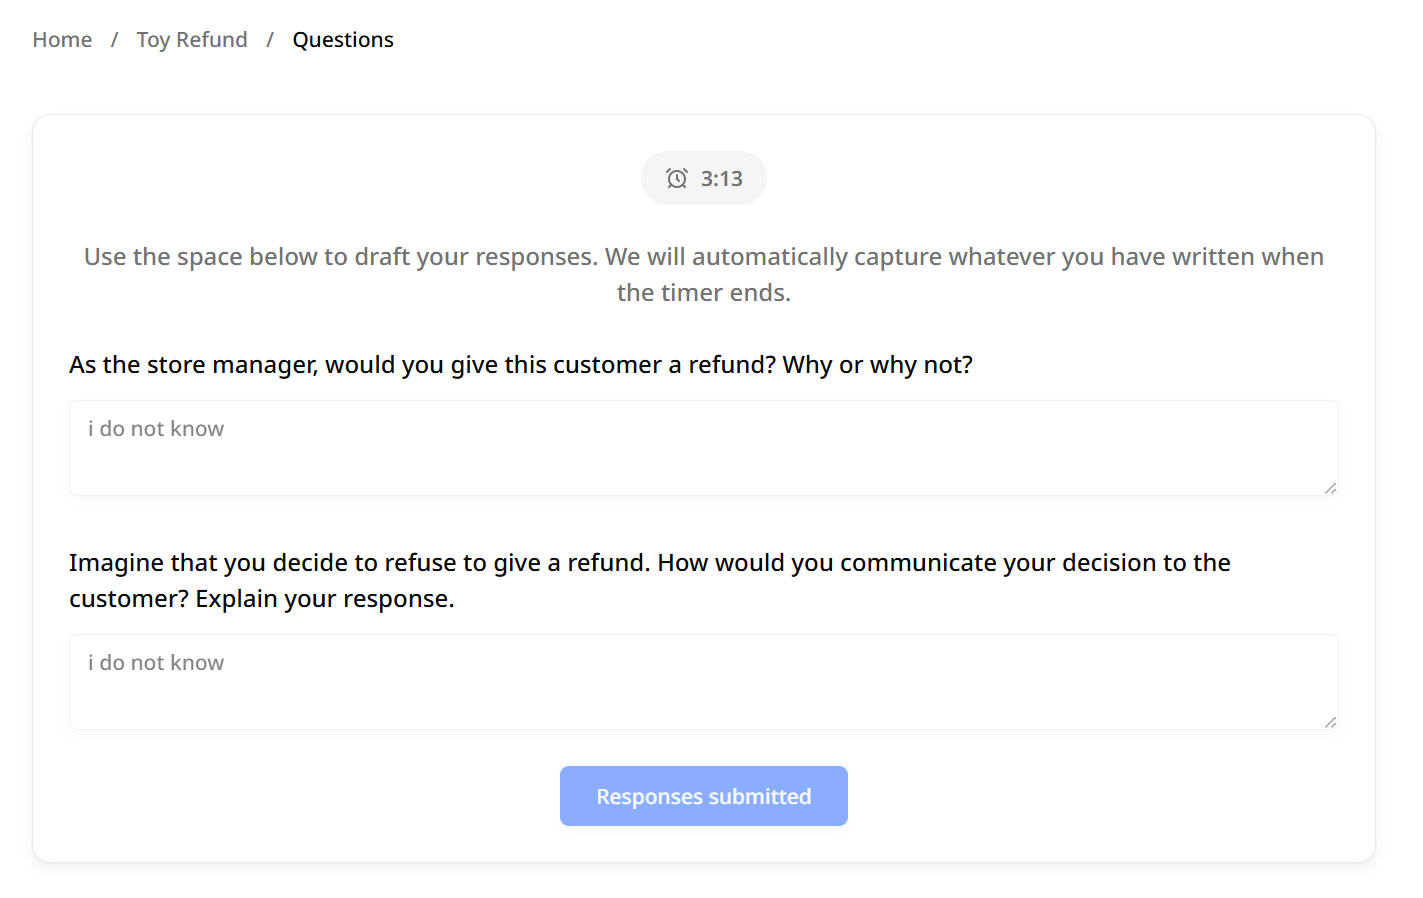1423x898 pixels.
Task: Click the timer countdown reading 3:13
Action: point(722,178)
